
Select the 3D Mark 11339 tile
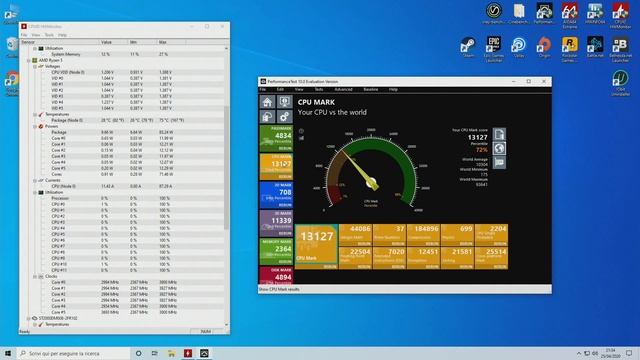(276, 223)
